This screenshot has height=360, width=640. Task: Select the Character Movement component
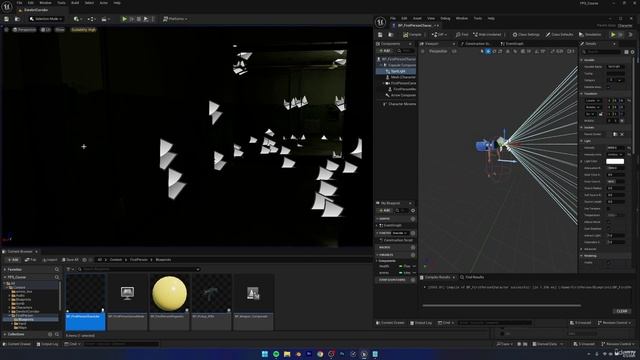[399, 104]
